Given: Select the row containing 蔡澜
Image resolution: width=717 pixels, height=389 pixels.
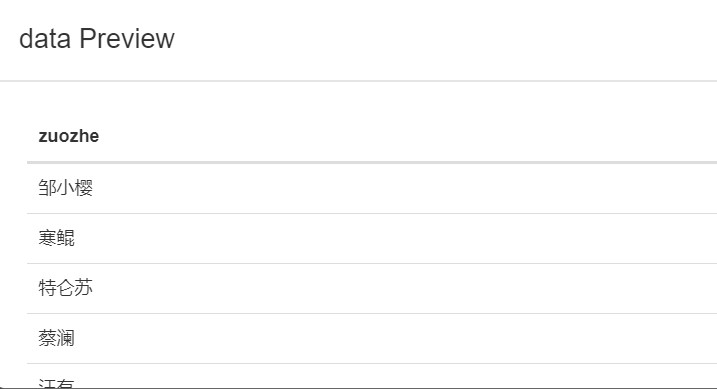Looking at the screenshot, I should click(372, 339).
